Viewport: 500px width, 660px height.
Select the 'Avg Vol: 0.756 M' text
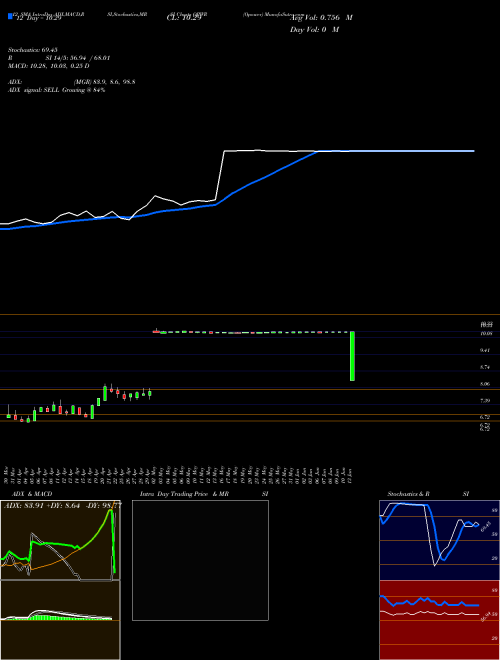(321, 18)
